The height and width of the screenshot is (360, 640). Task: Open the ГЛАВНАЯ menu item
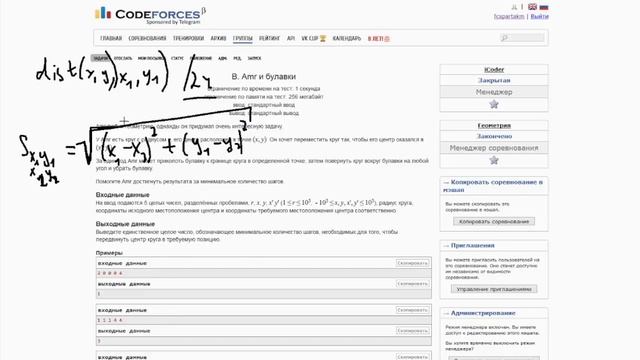(111, 38)
